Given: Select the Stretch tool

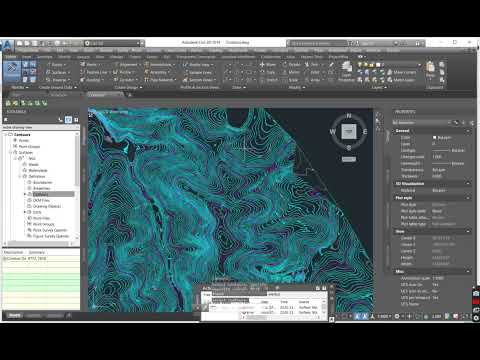Looking at the screenshot, I should 269,80.
